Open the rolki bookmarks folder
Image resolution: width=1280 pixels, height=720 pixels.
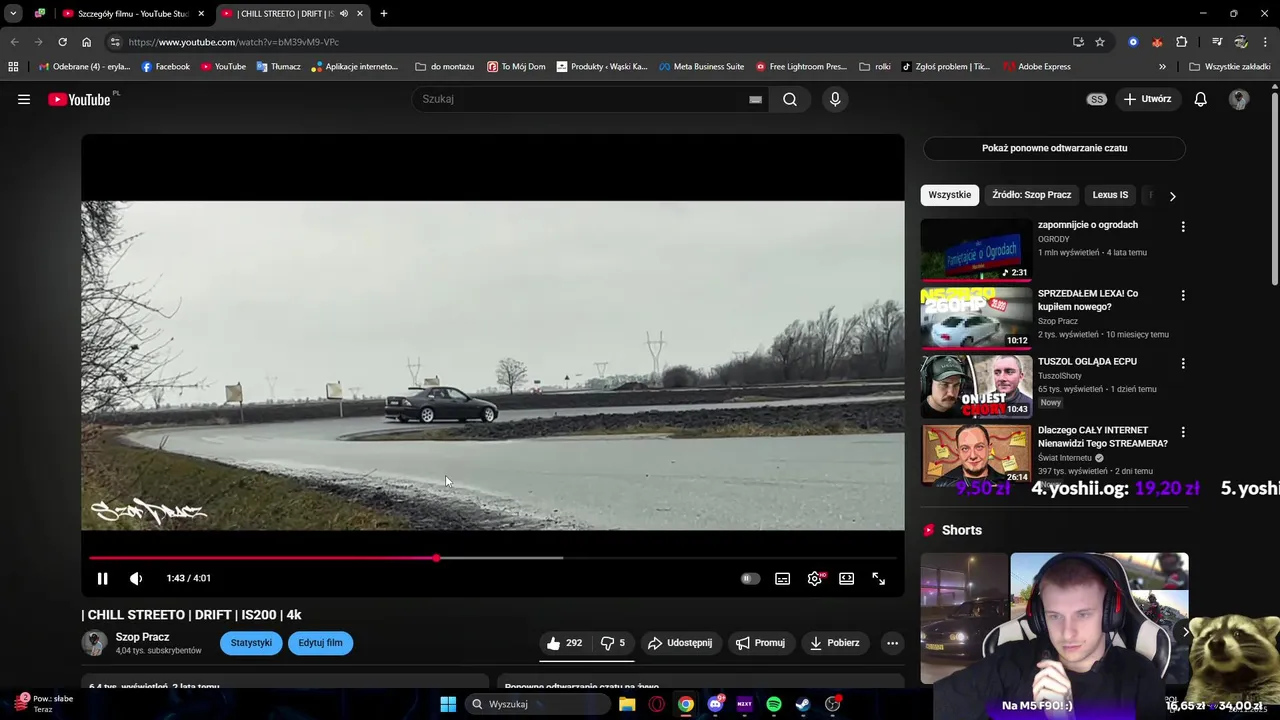[x=875, y=67]
